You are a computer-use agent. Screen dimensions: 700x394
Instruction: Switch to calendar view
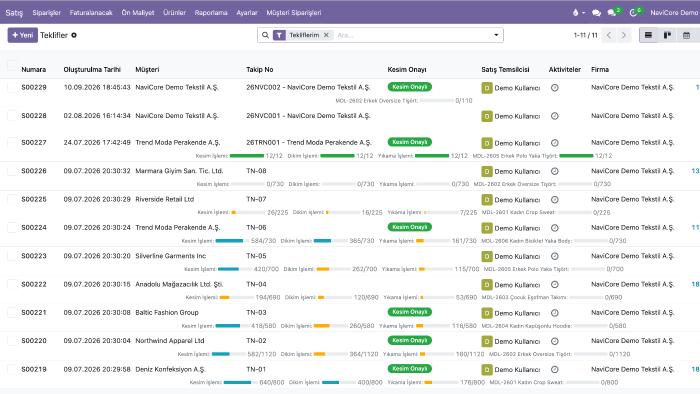pyautogui.click(x=687, y=35)
